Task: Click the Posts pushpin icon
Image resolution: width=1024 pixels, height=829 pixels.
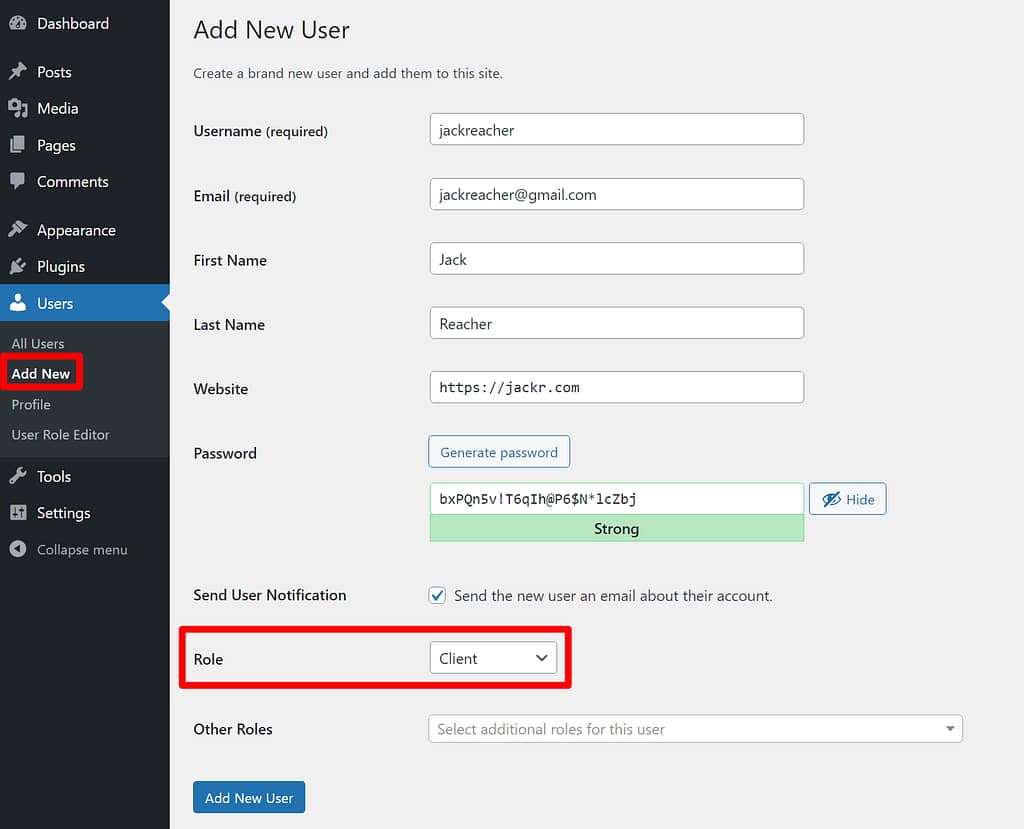Action: tap(18, 71)
